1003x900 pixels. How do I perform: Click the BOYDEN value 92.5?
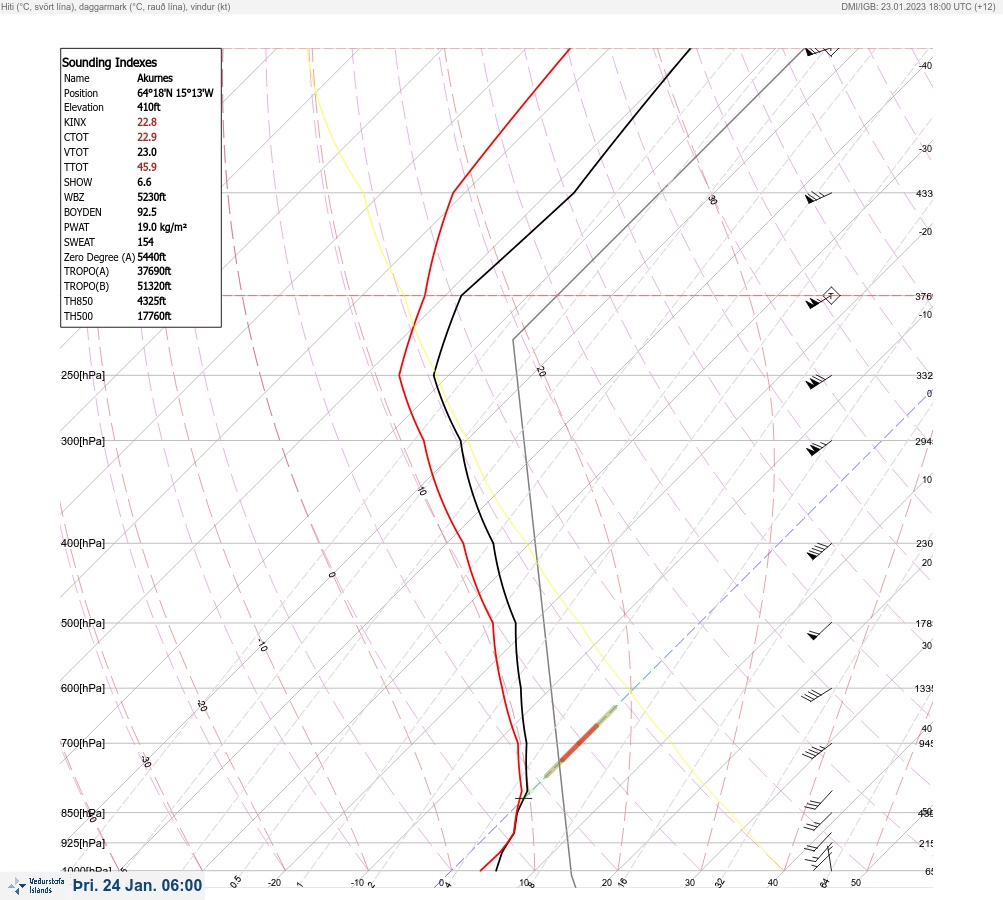click(146, 212)
